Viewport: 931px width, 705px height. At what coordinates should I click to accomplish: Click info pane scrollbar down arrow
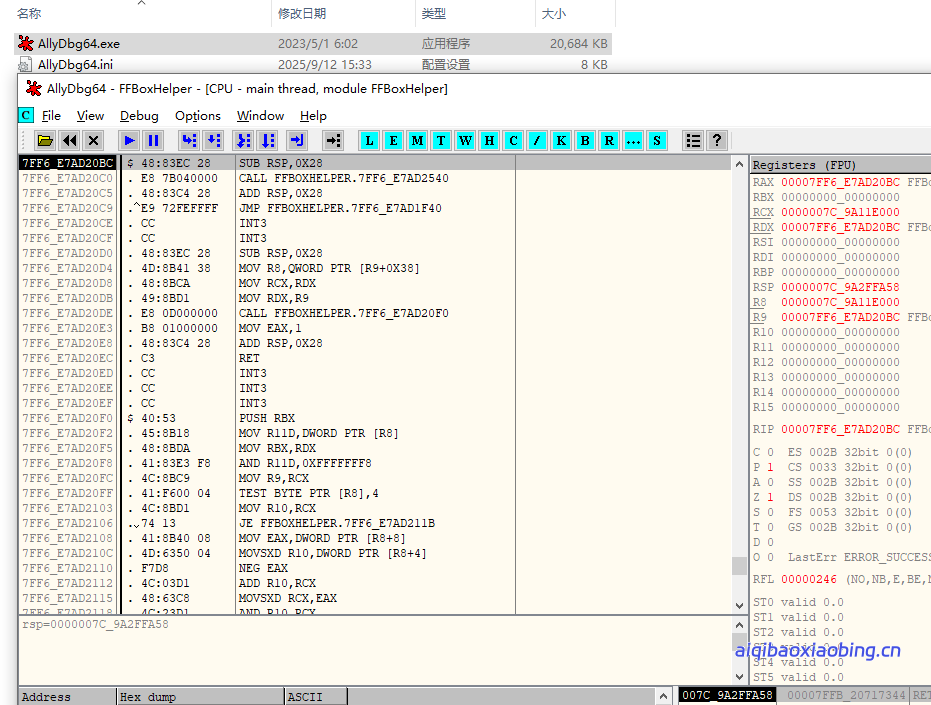pos(739,676)
